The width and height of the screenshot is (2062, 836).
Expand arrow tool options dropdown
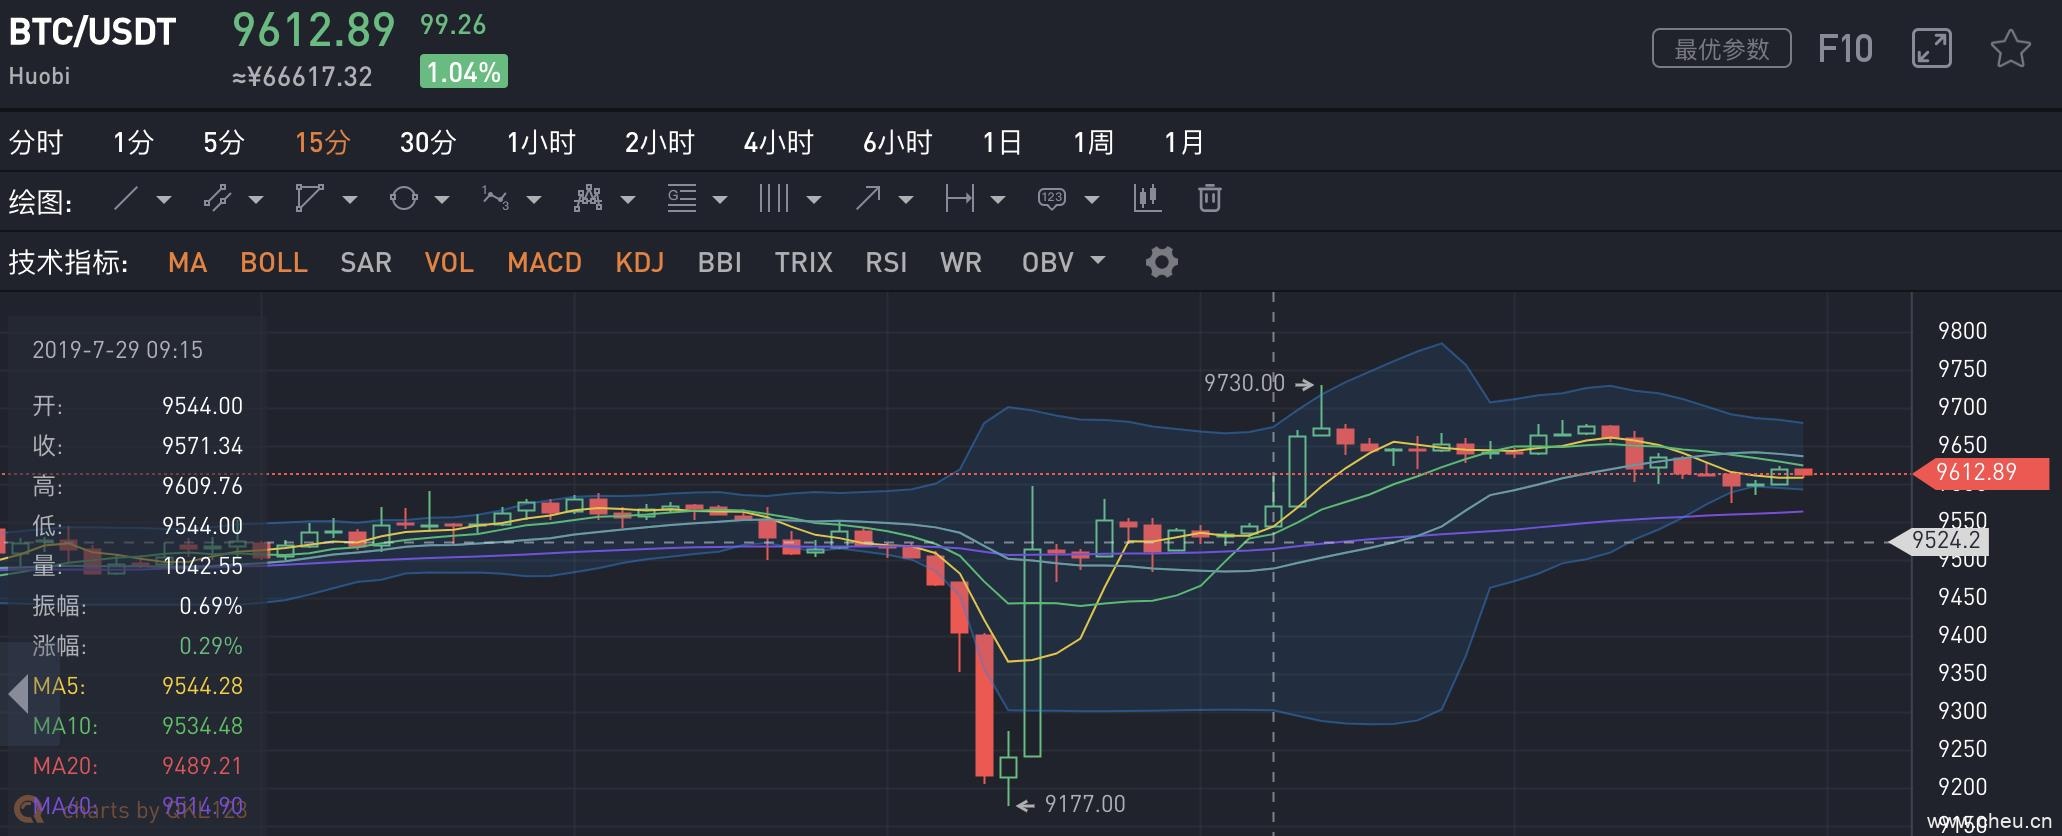[906, 200]
